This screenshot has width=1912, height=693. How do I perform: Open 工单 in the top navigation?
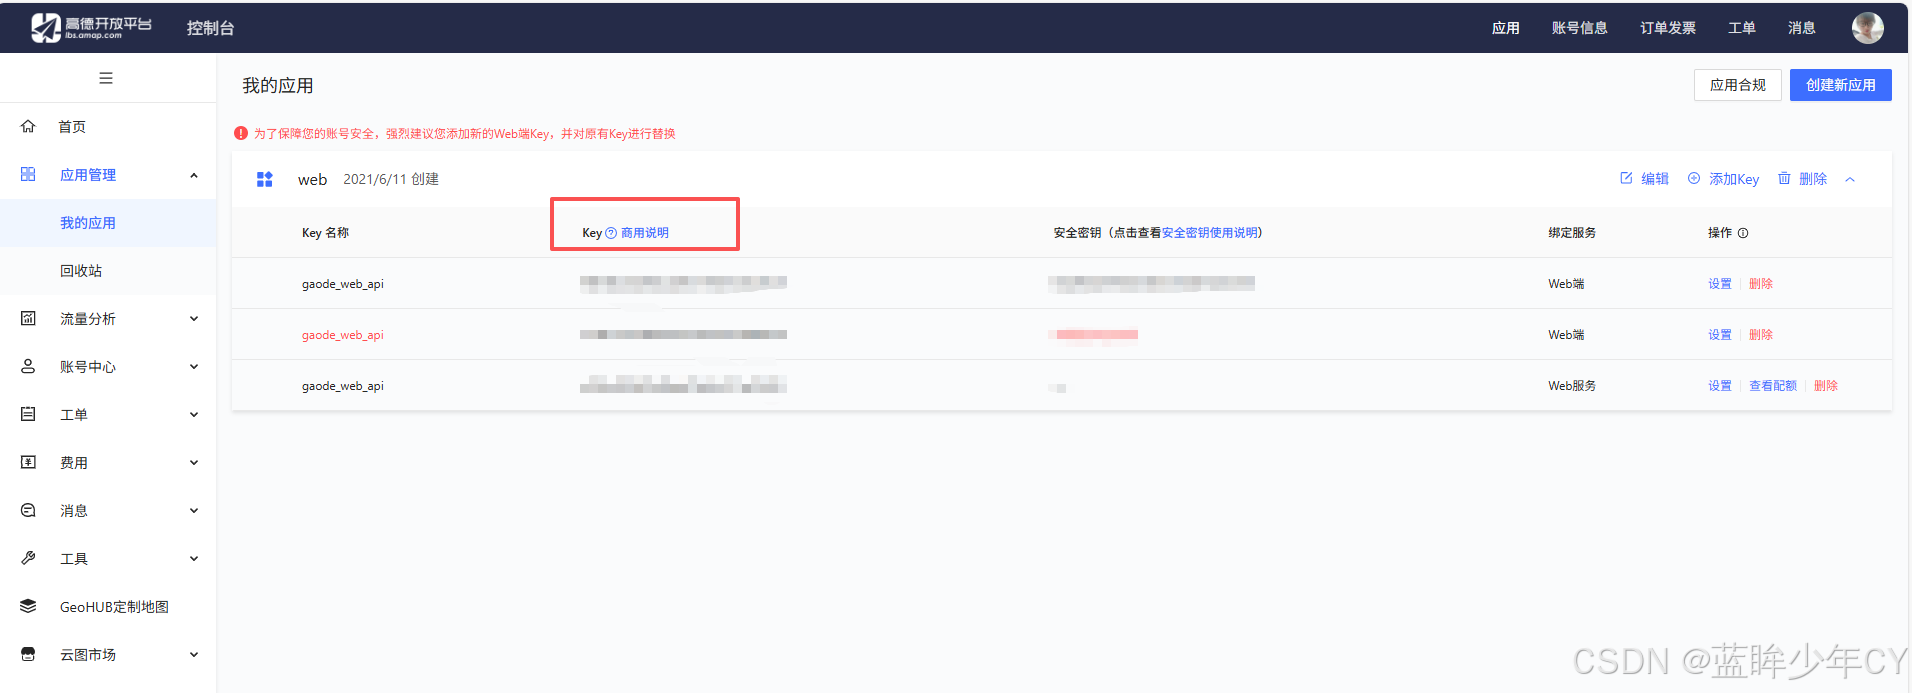(x=1741, y=28)
